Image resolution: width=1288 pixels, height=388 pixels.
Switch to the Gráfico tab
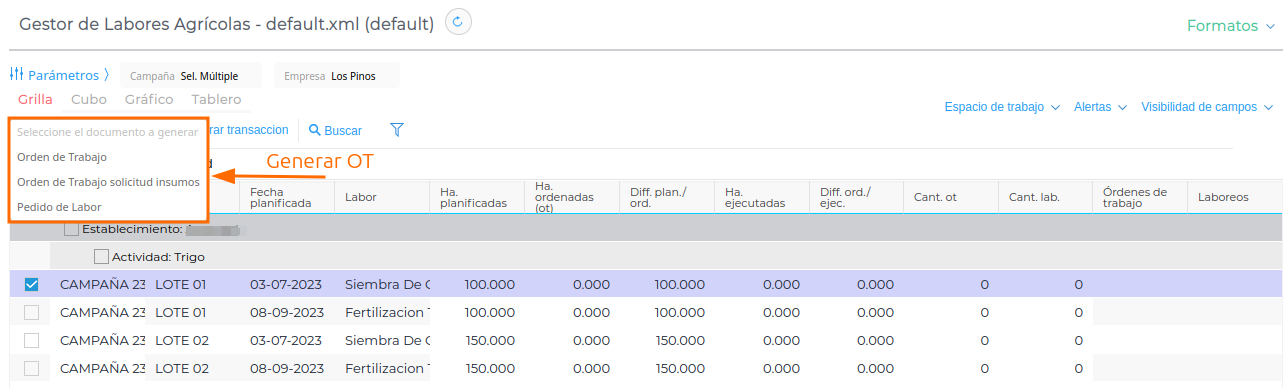[149, 99]
